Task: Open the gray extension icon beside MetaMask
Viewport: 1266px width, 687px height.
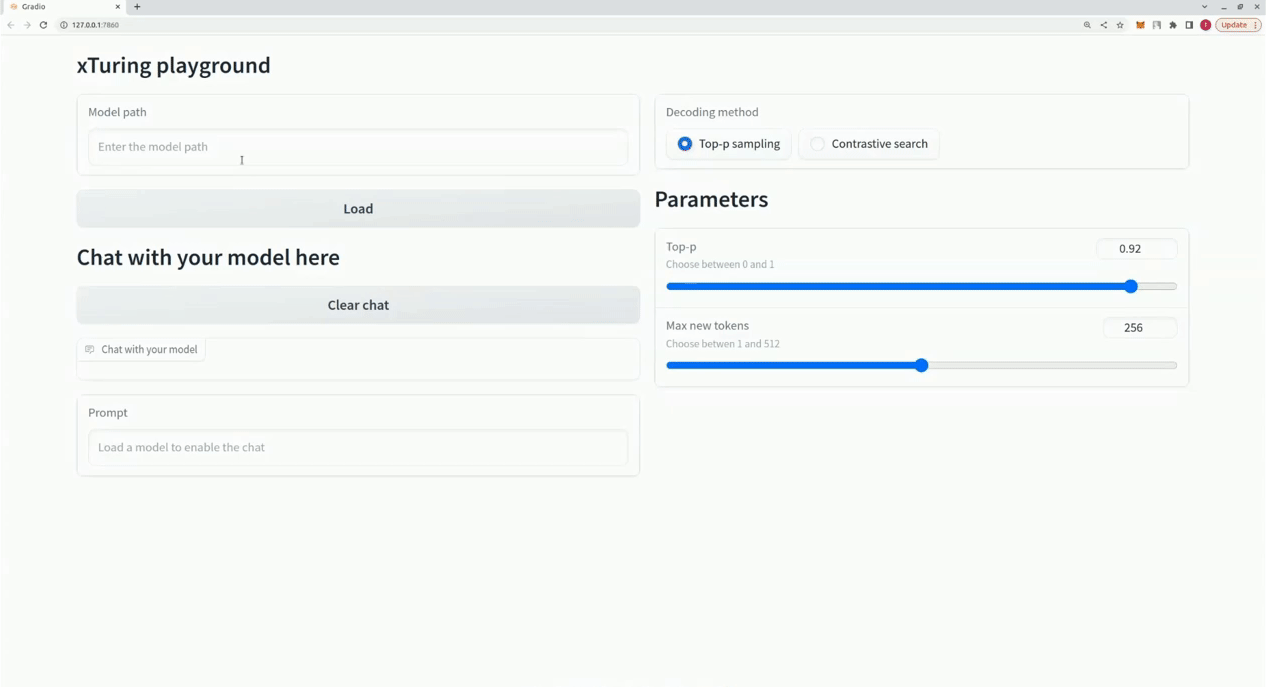Action: click(1157, 25)
